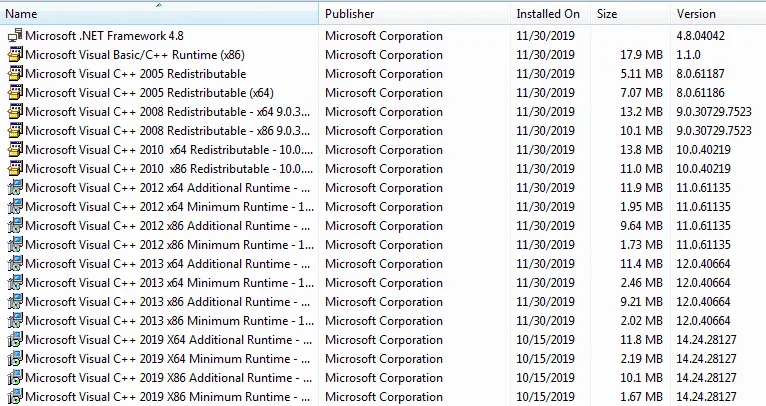Click the icon for Visual C++ 2008 Redistributable x64
The image size is (766, 406).
pos(15,112)
